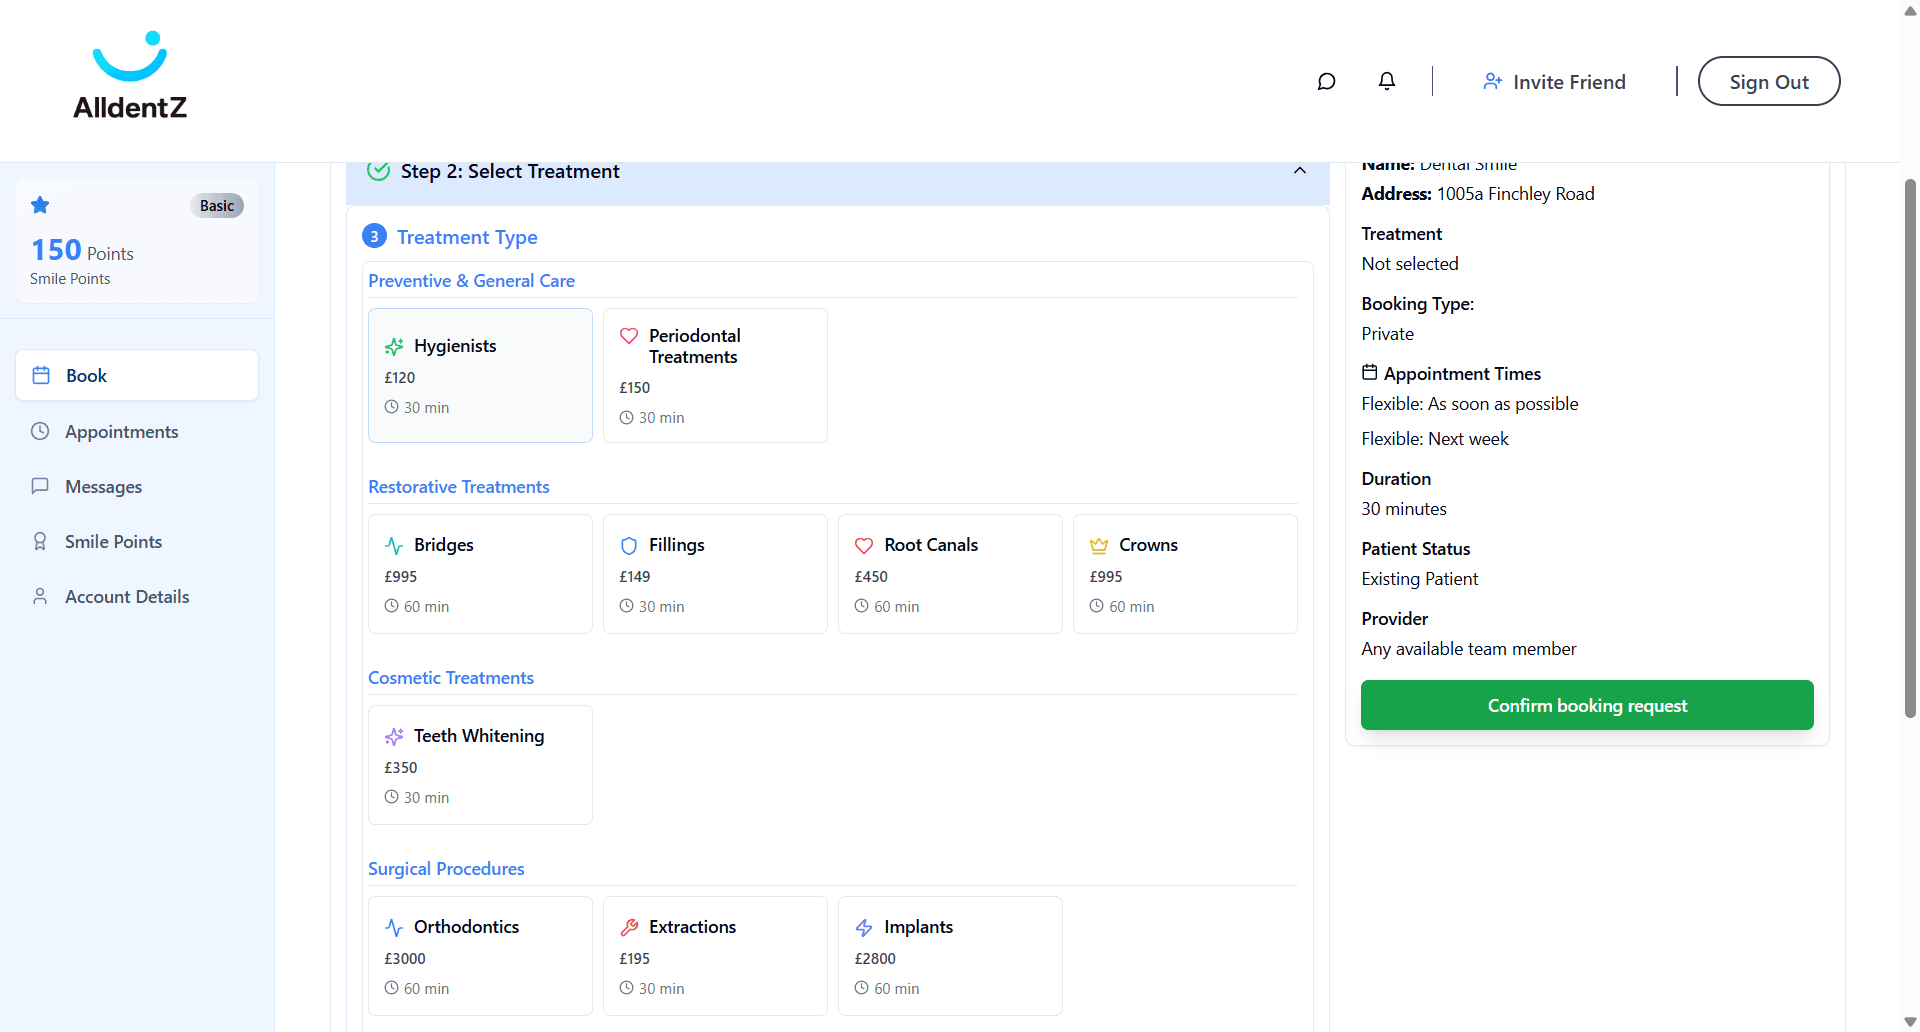1920x1032 pixels.
Task: Open Messages from the sidebar
Action: [x=137, y=486]
